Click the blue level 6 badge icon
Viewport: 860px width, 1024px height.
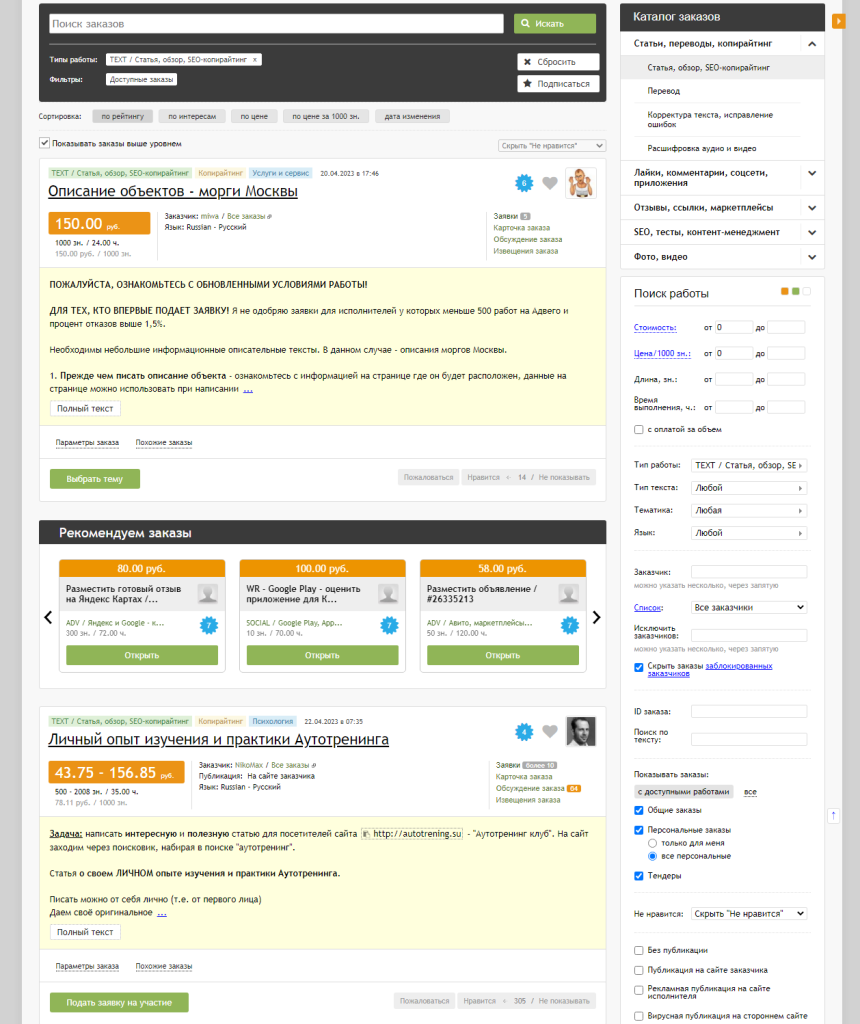[522, 183]
